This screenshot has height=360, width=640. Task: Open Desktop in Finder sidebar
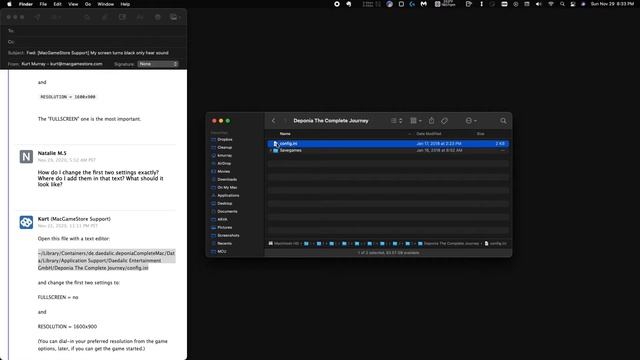pos(224,204)
